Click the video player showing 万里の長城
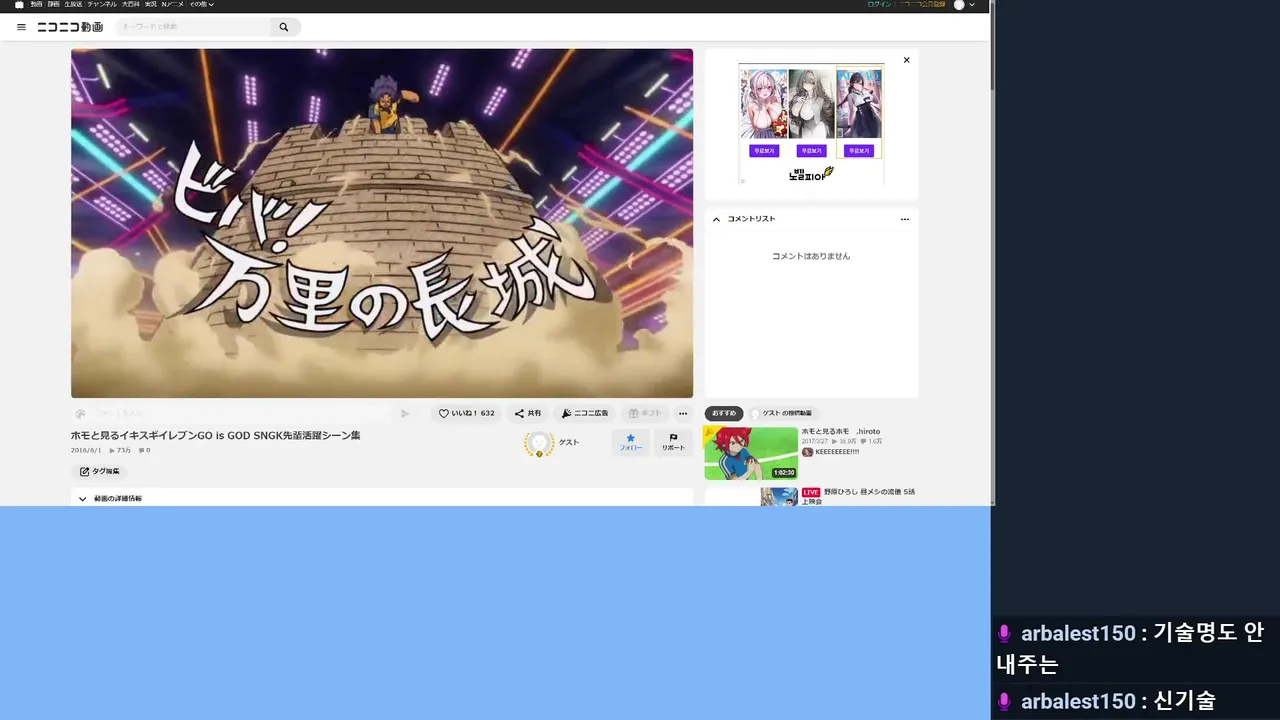 click(382, 223)
